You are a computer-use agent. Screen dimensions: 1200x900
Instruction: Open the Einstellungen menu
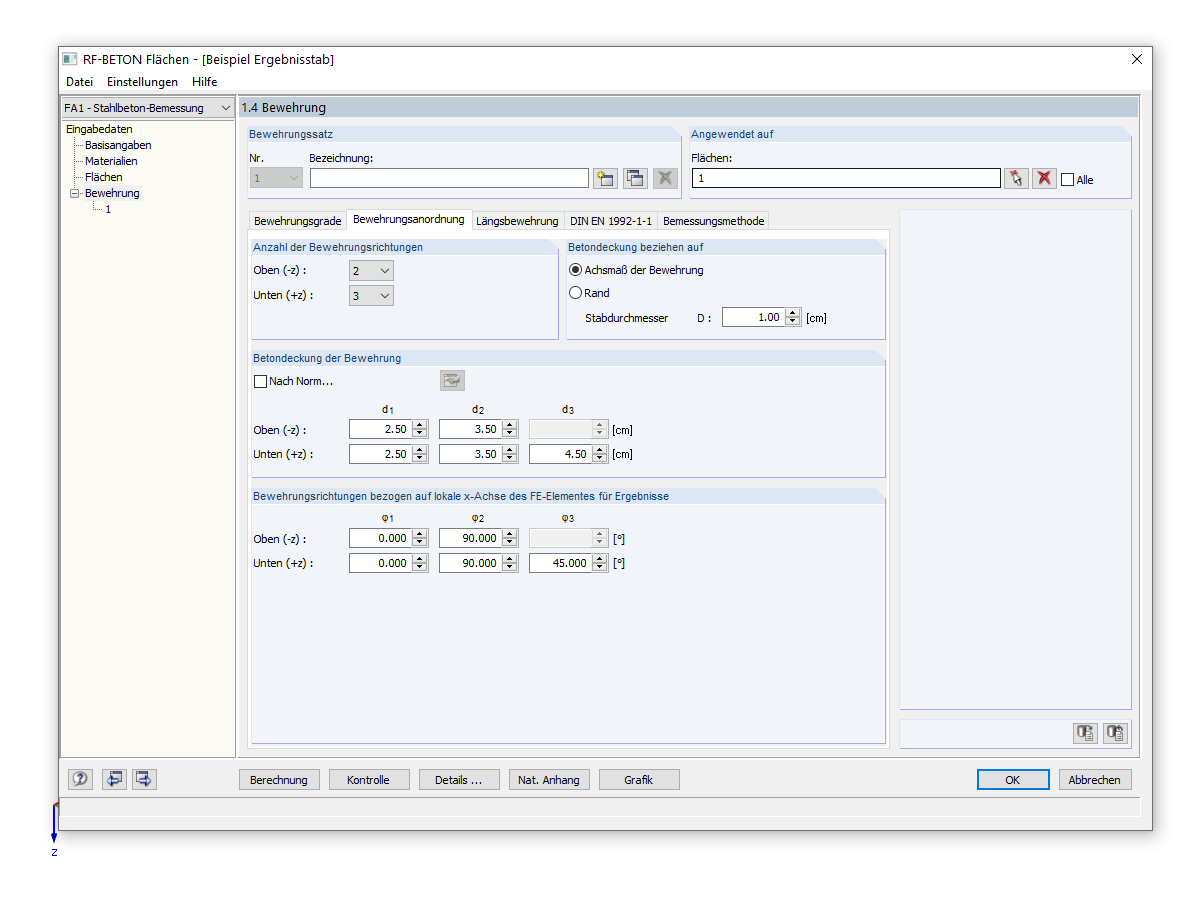pyautogui.click(x=142, y=82)
